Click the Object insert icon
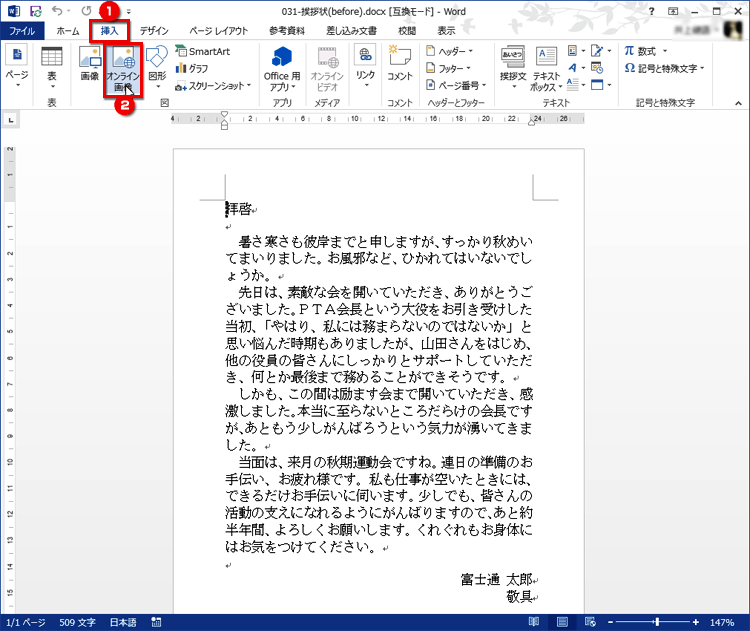 (x=601, y=85)
